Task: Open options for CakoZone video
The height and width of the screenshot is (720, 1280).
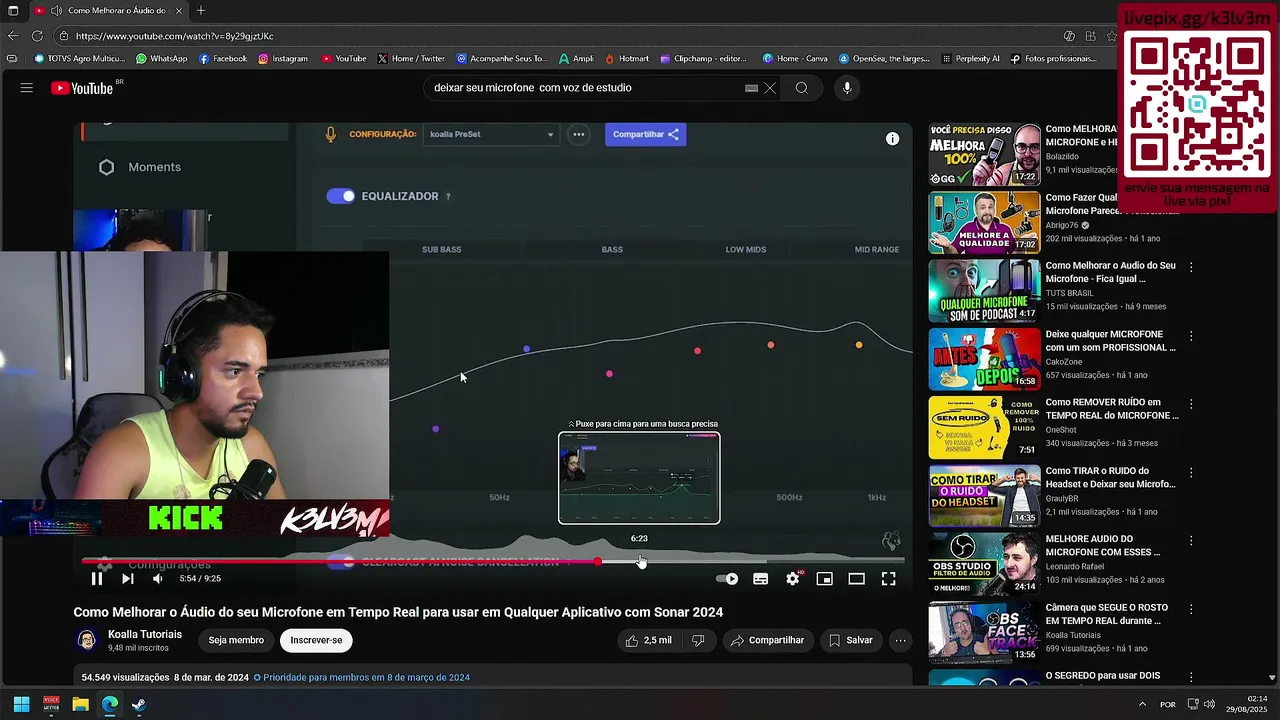Action: pyautogui.click(x=1190, y=336)
